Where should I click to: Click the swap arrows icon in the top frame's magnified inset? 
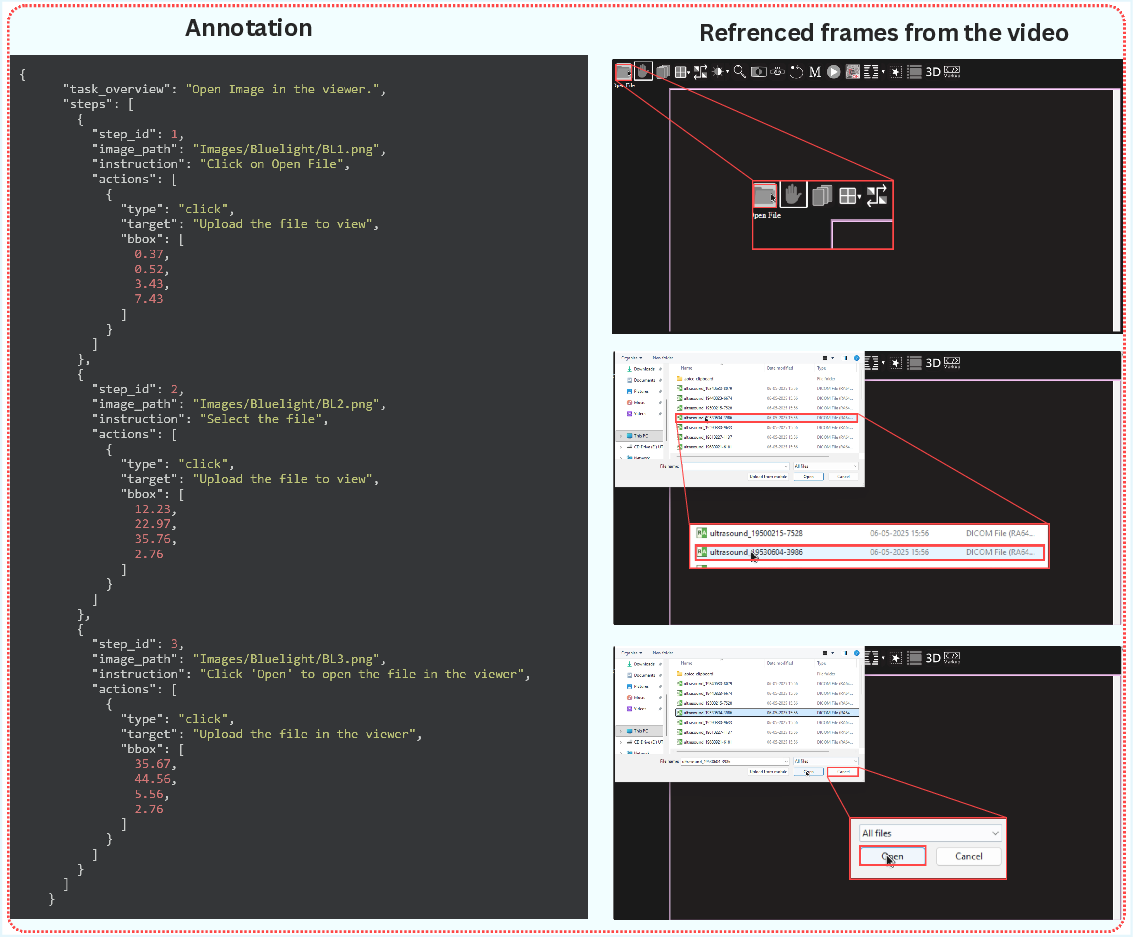(x=876, y=196)
